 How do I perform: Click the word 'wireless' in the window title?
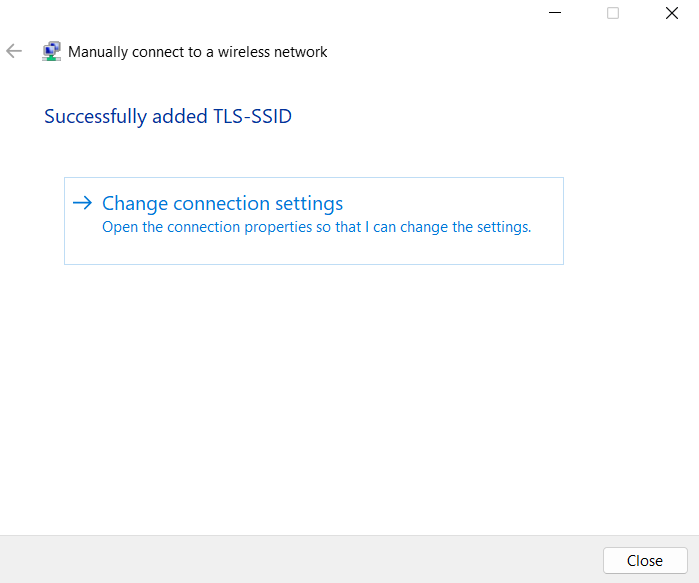point(244,52)
